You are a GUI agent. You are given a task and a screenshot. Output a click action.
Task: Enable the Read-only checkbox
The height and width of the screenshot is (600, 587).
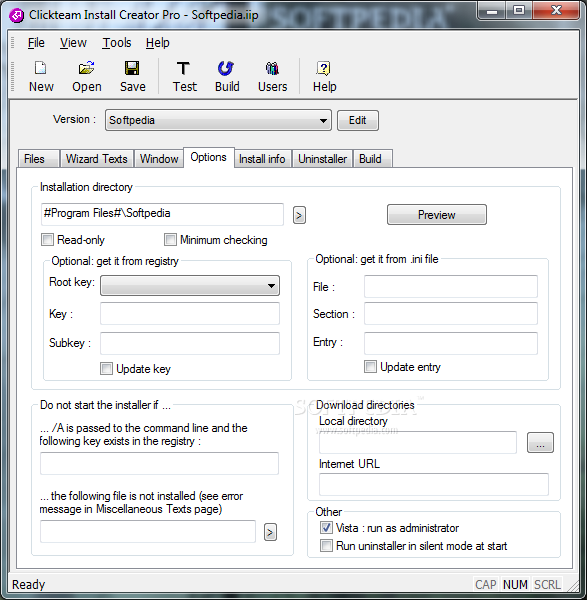pos(47,240)
